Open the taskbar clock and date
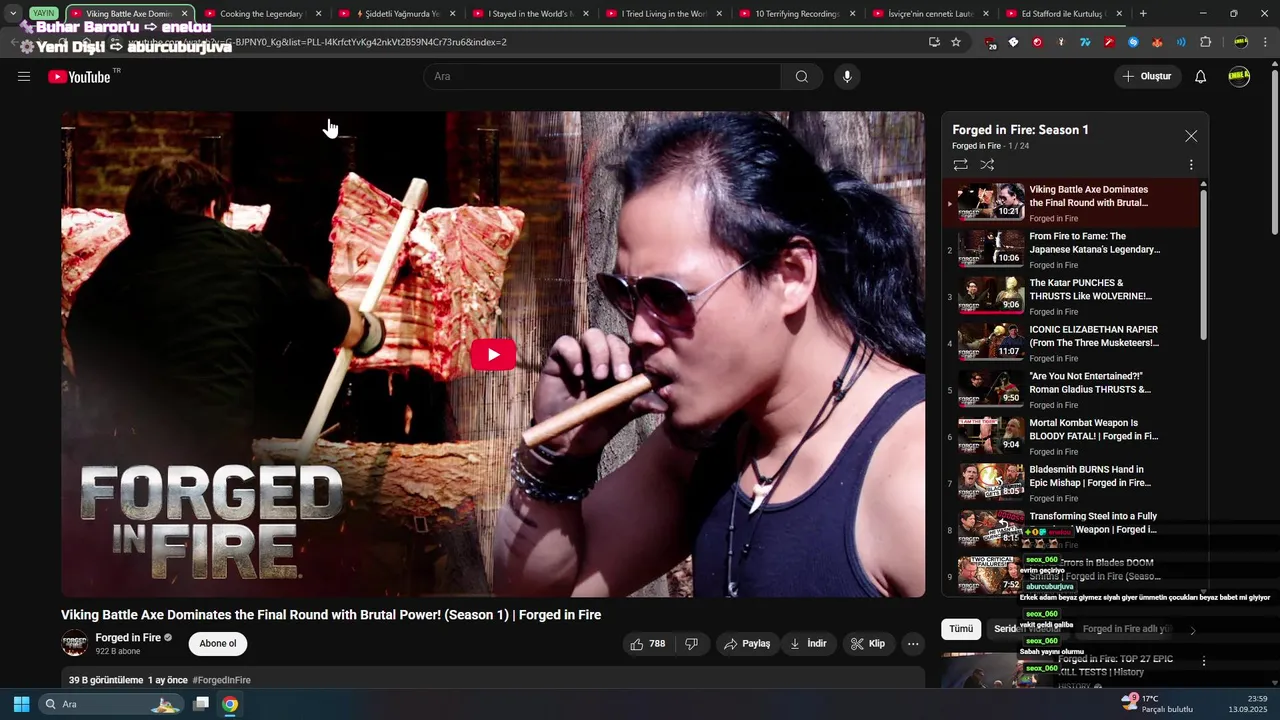The height and width of the screenshot is (720, 1280). click(x=1249, y=704)
